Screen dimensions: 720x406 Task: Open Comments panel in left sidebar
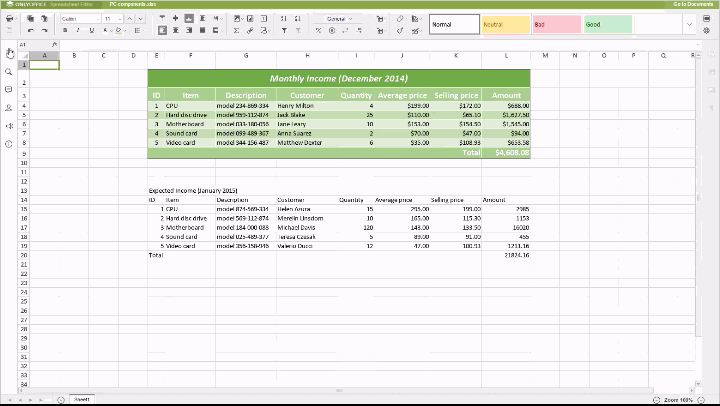[8, 90]
